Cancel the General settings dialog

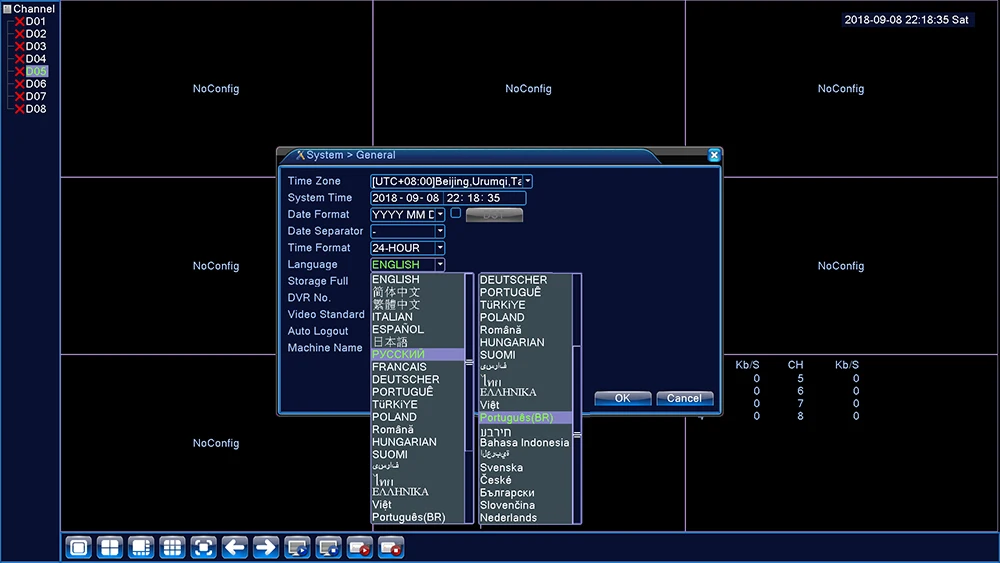coord(684,398)
